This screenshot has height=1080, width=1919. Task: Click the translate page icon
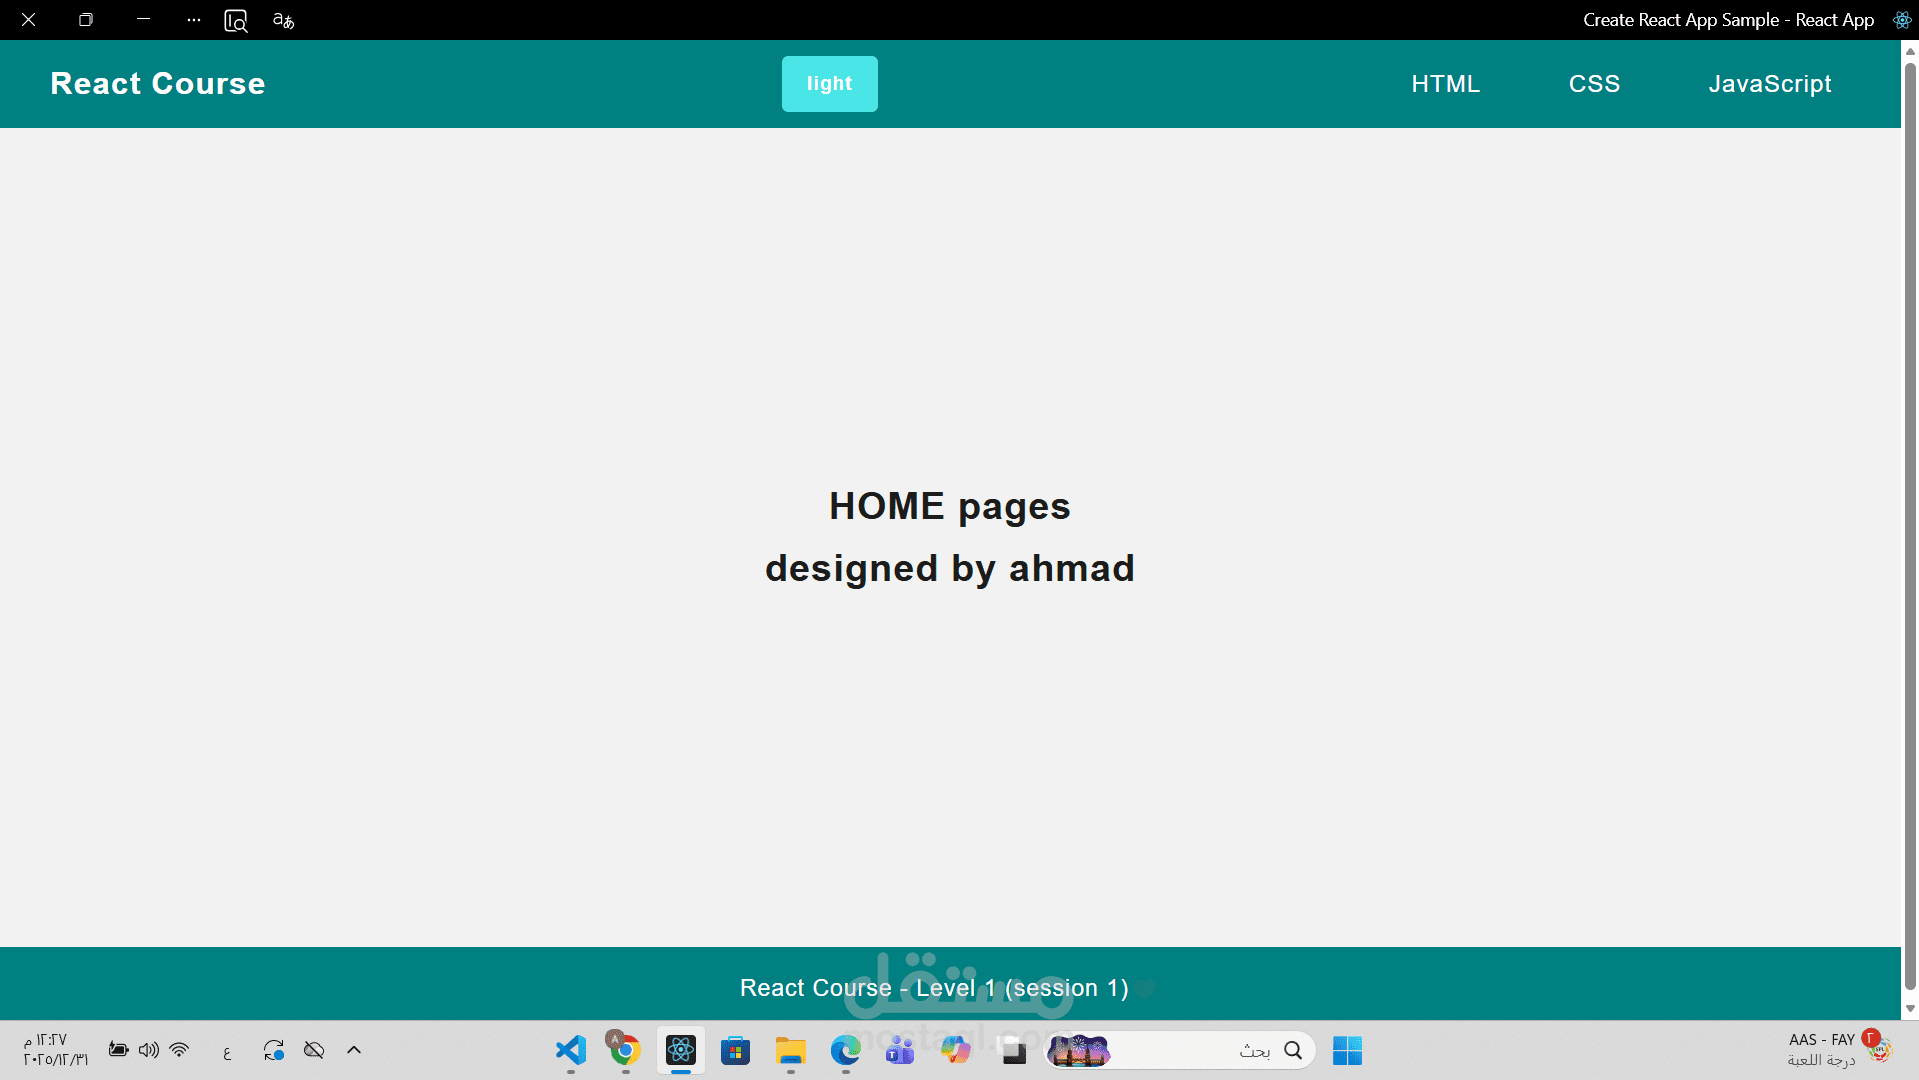(283, 20)
